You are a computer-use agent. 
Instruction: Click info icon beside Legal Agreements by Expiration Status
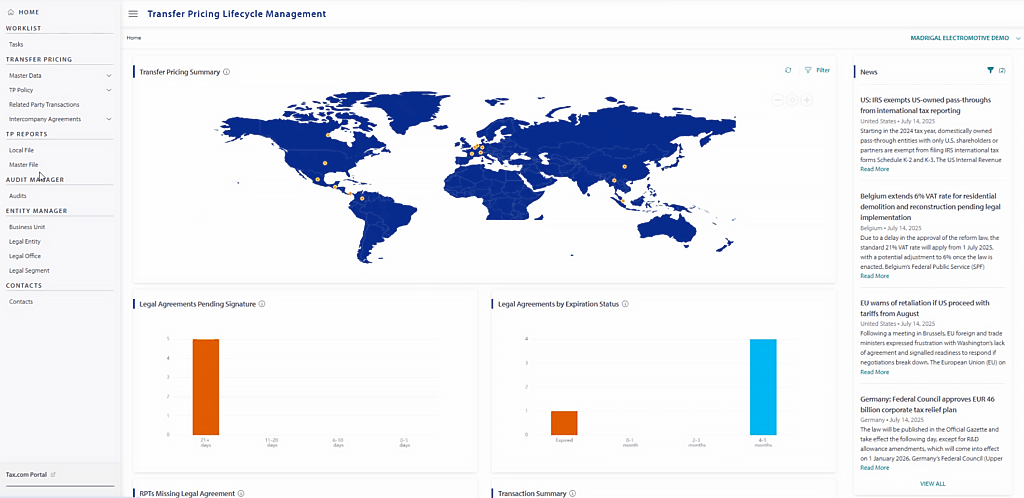pyautogui.click(x=625, y=303)
